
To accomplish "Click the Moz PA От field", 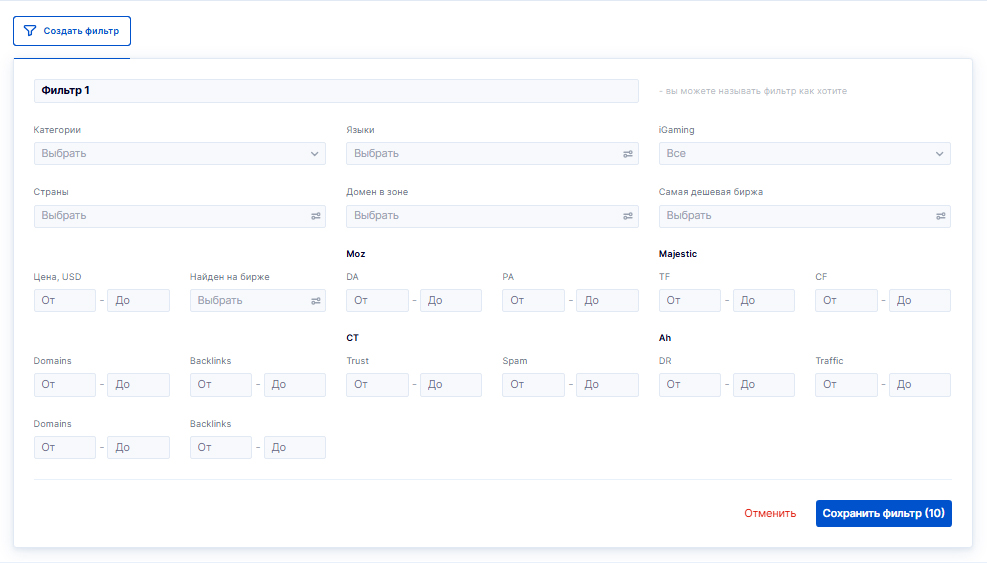I will tap(533, 300).
